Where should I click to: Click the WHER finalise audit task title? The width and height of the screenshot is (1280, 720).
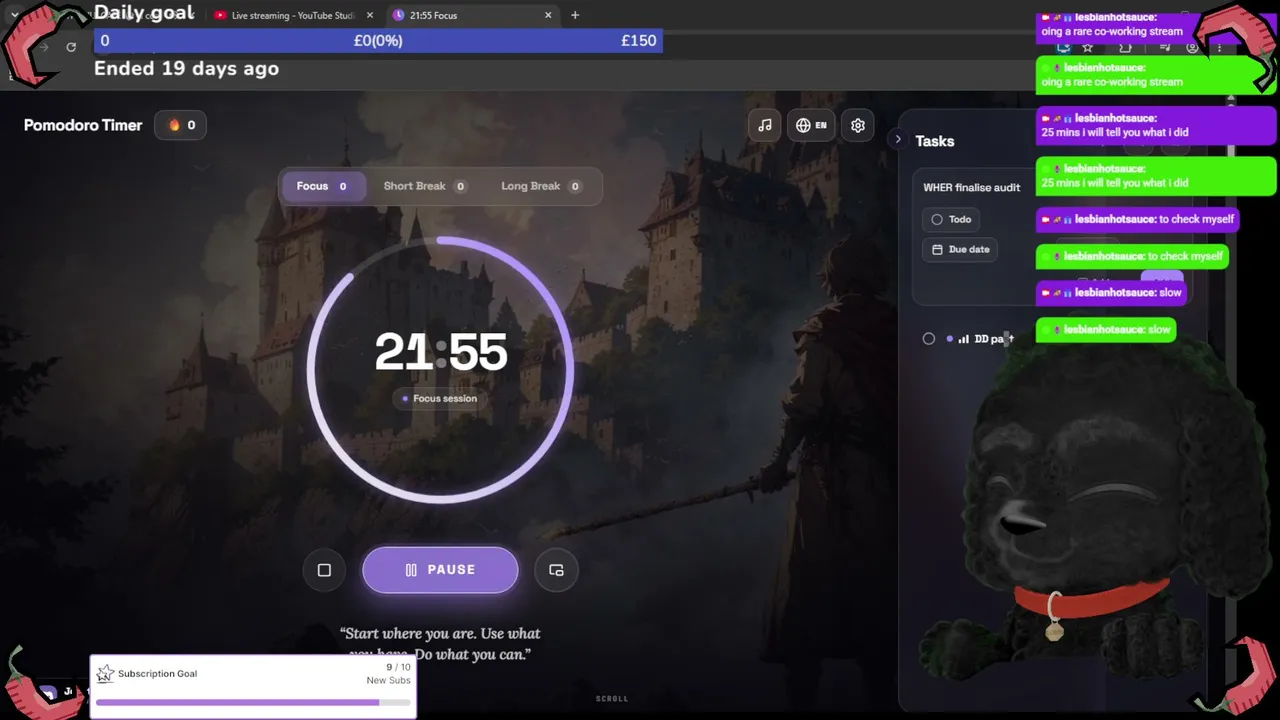tap(972, 187)
